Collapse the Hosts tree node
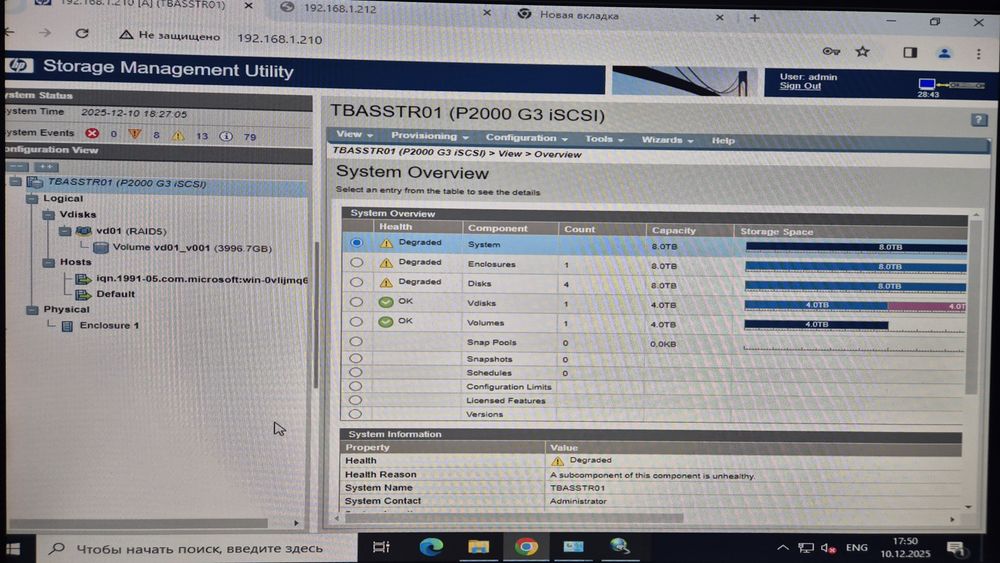The image size is (1000, 563). (x=48, y=262)
